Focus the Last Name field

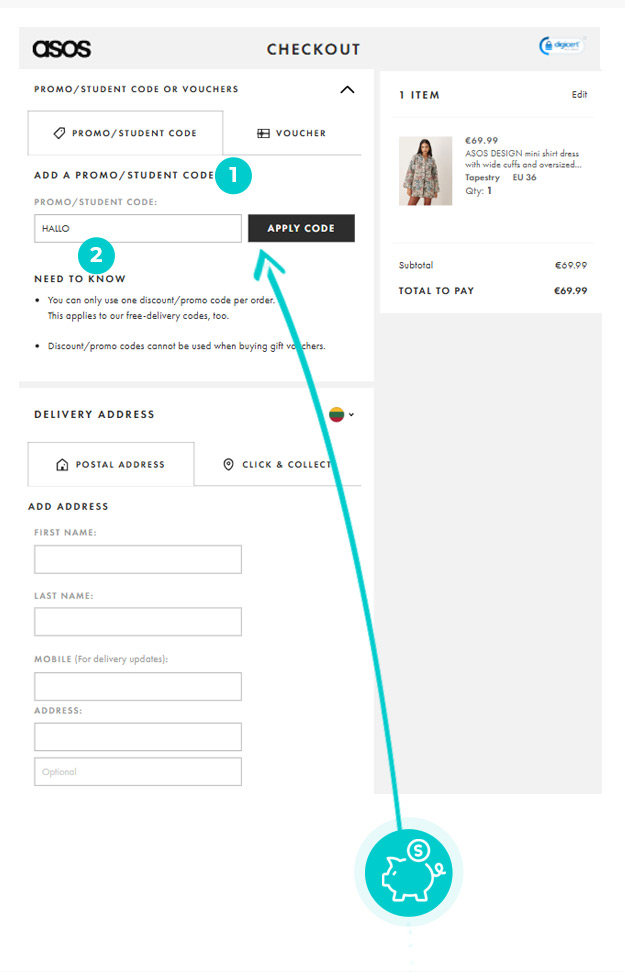pos(138,622)
